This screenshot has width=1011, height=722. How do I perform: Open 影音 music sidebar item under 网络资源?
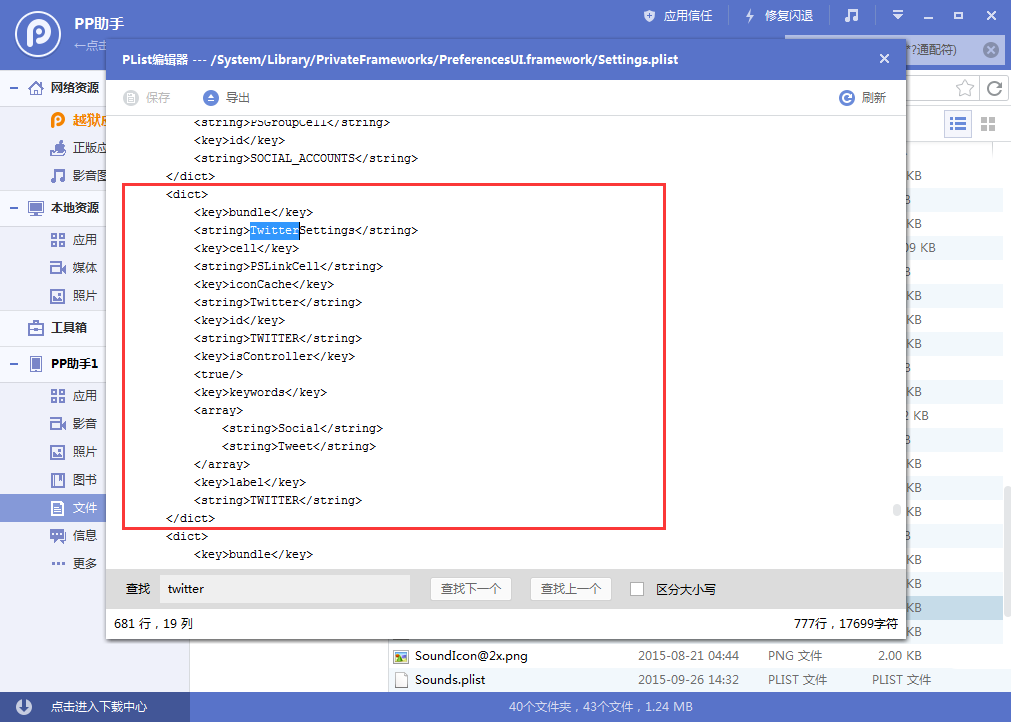click(78, 175)
